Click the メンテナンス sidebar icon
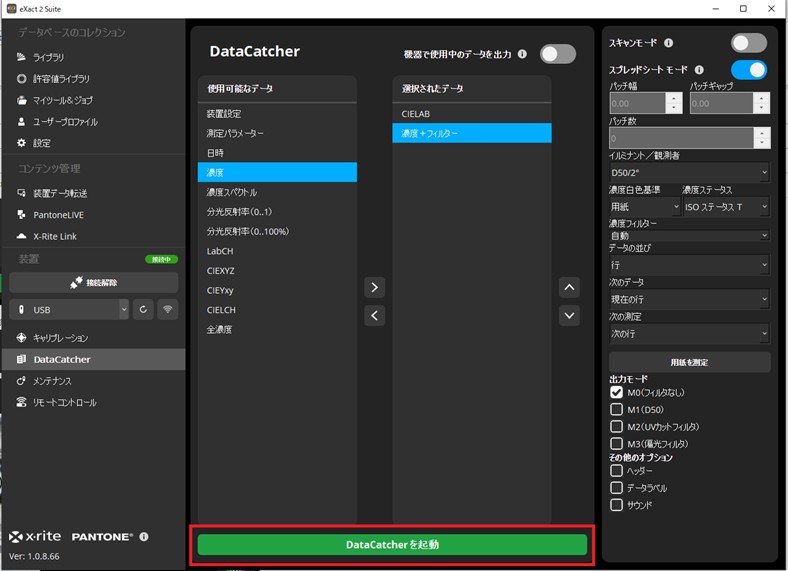 point(22,381)
